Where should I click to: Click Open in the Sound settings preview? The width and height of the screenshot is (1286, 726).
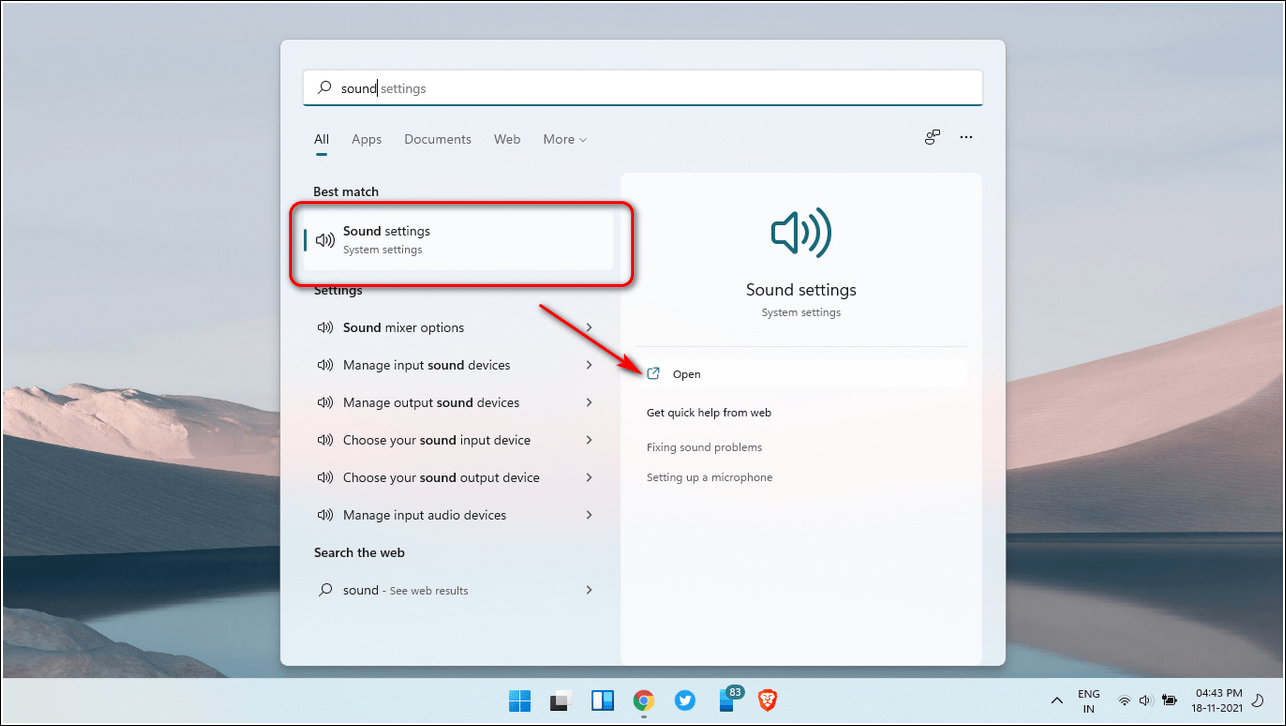point(801,374)
